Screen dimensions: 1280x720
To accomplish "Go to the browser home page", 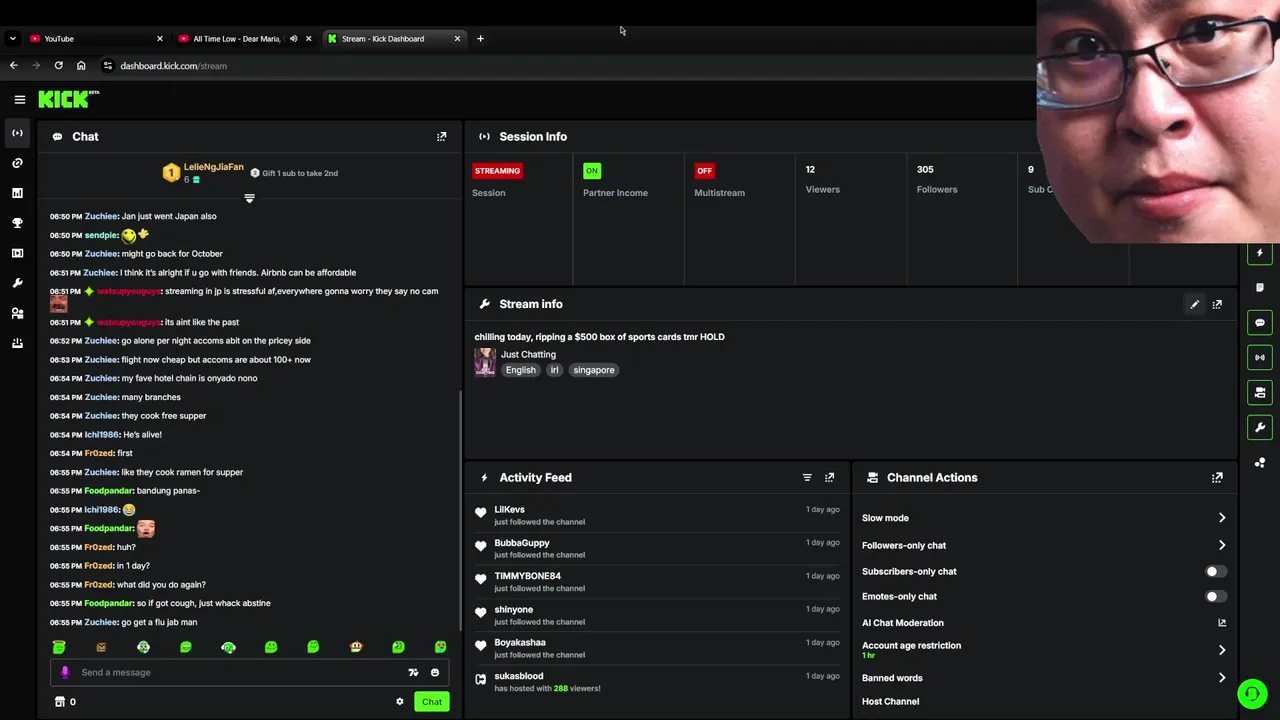I will coord(81,66).
